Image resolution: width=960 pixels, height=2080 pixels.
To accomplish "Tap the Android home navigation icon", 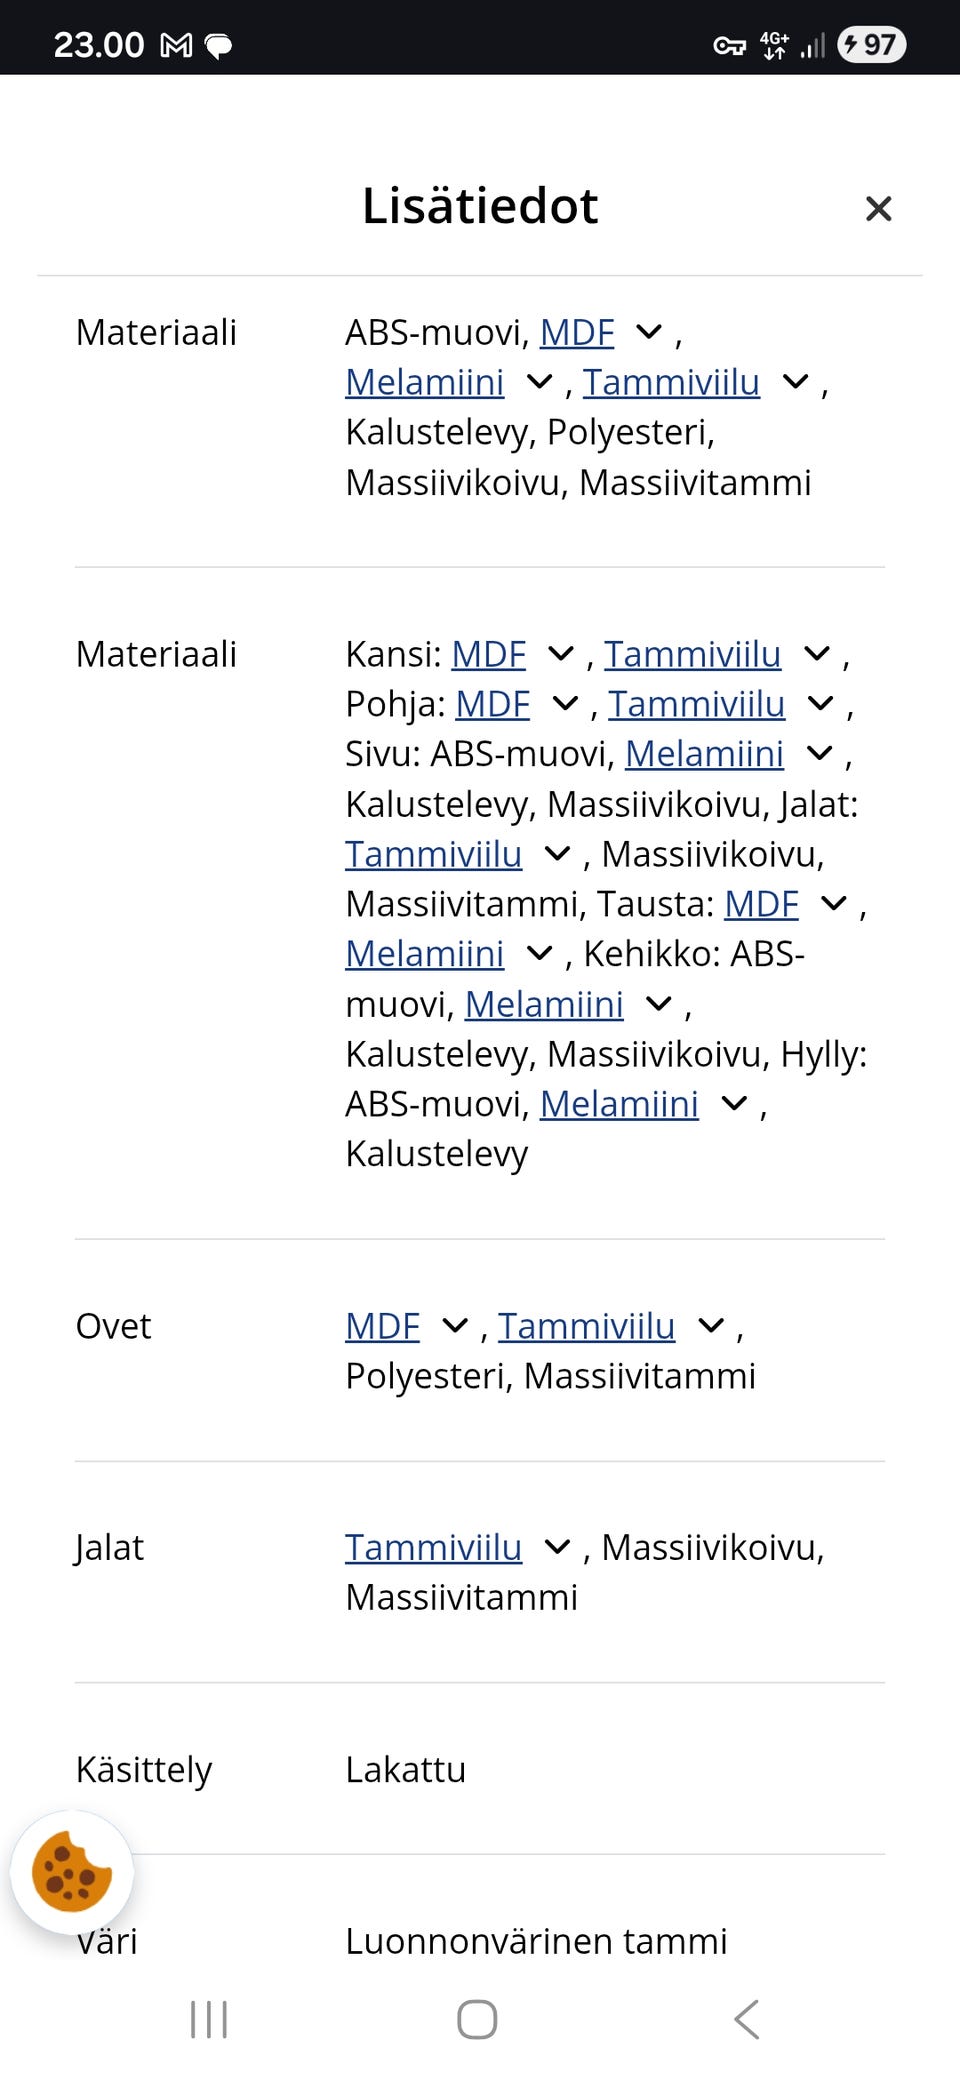I will pos(477,2019).
